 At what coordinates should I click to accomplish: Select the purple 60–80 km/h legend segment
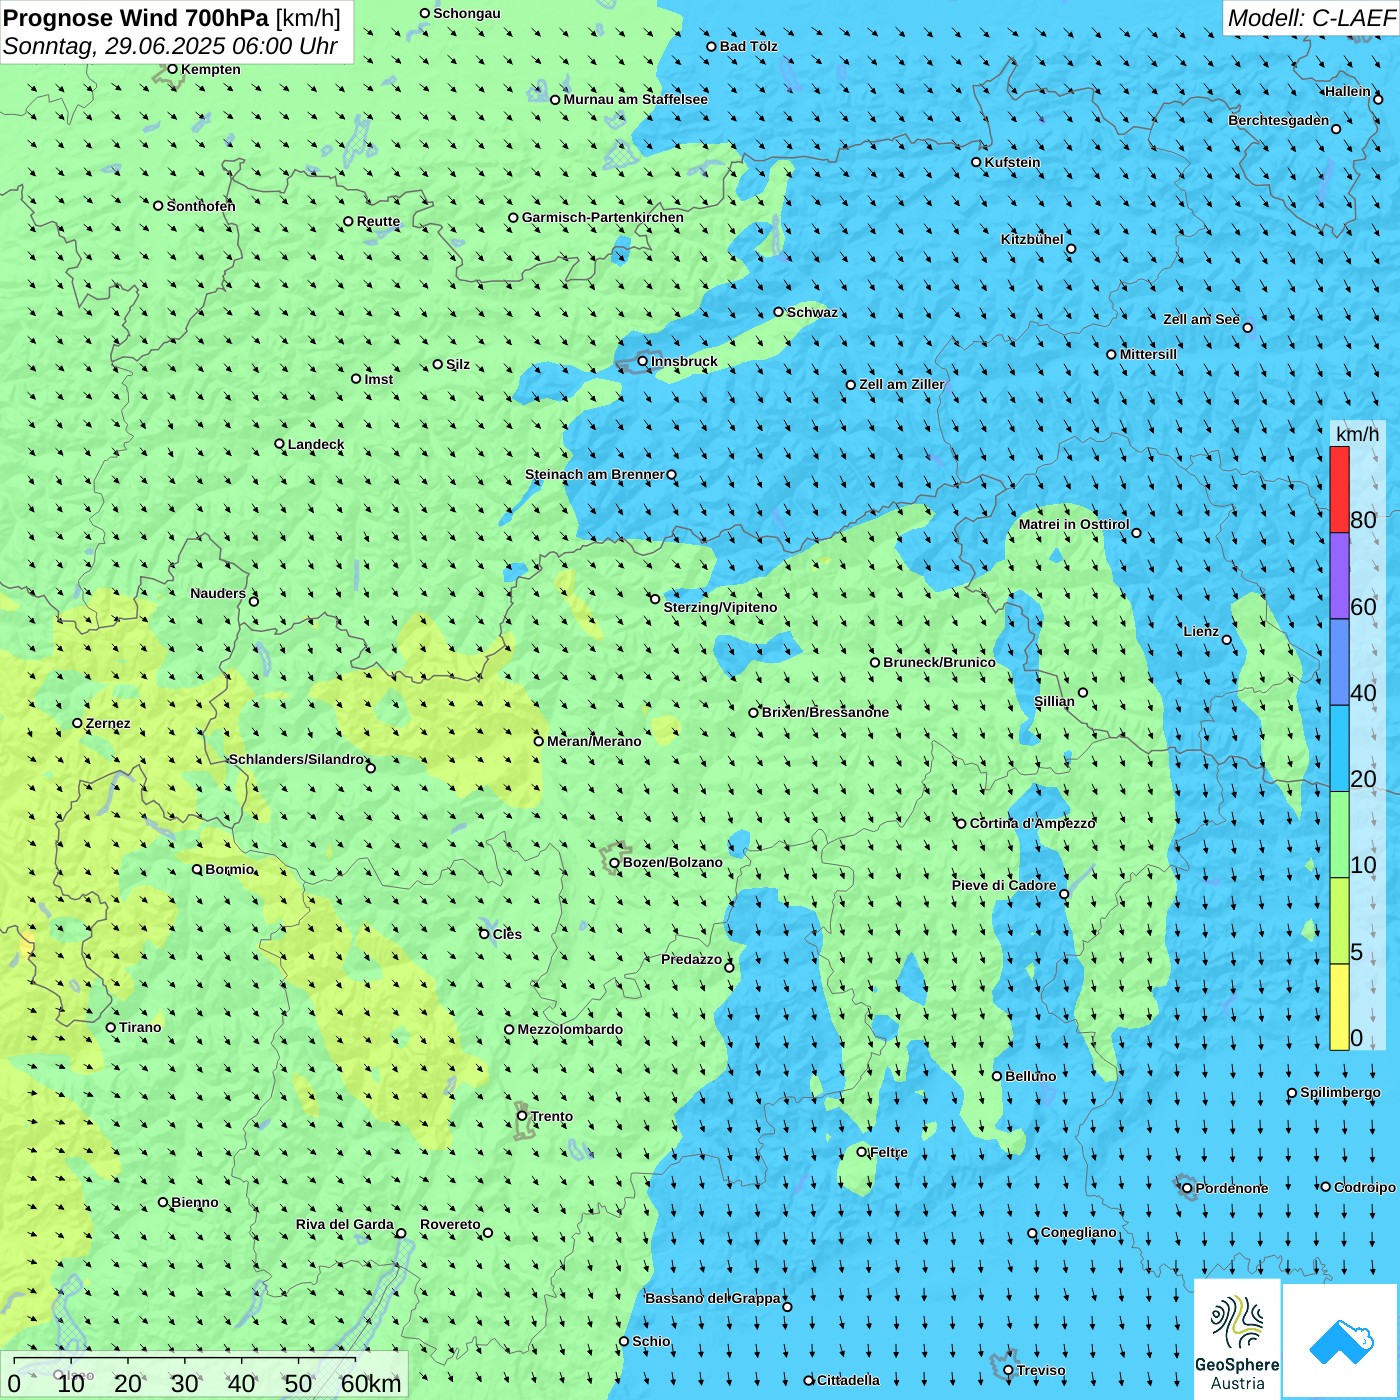[1339, 576]
